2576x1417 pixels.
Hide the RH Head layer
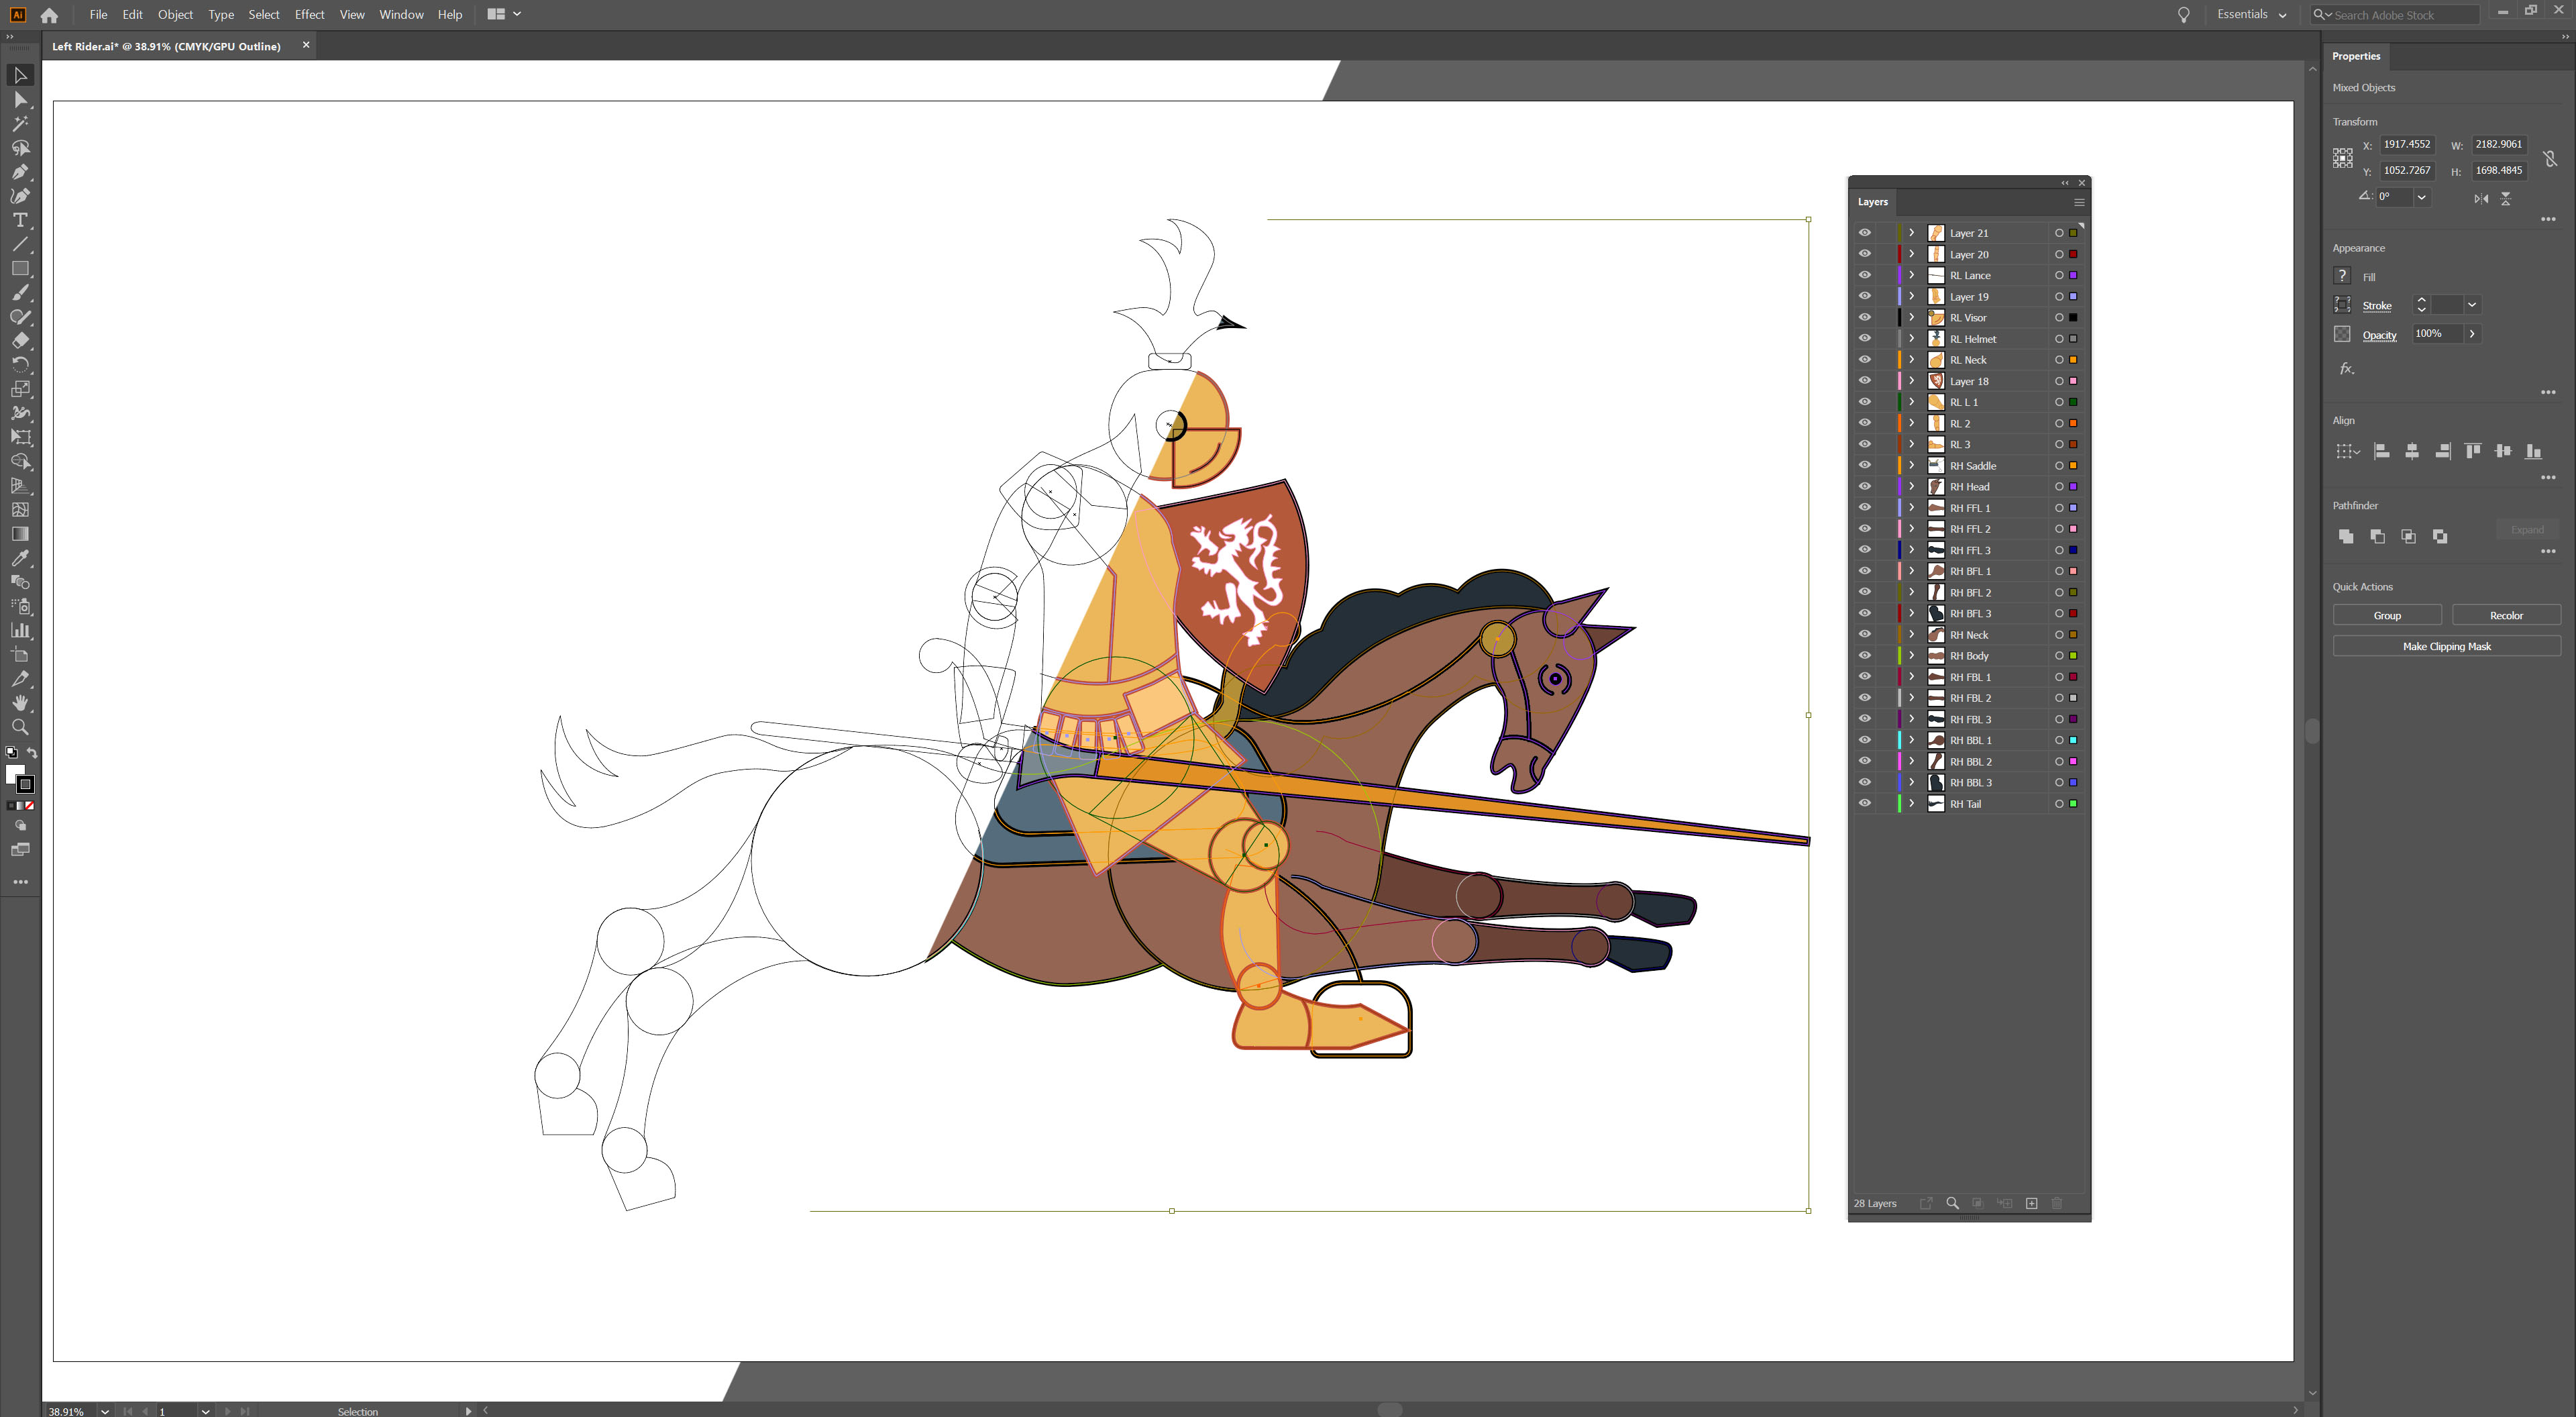click(1865, 486)
